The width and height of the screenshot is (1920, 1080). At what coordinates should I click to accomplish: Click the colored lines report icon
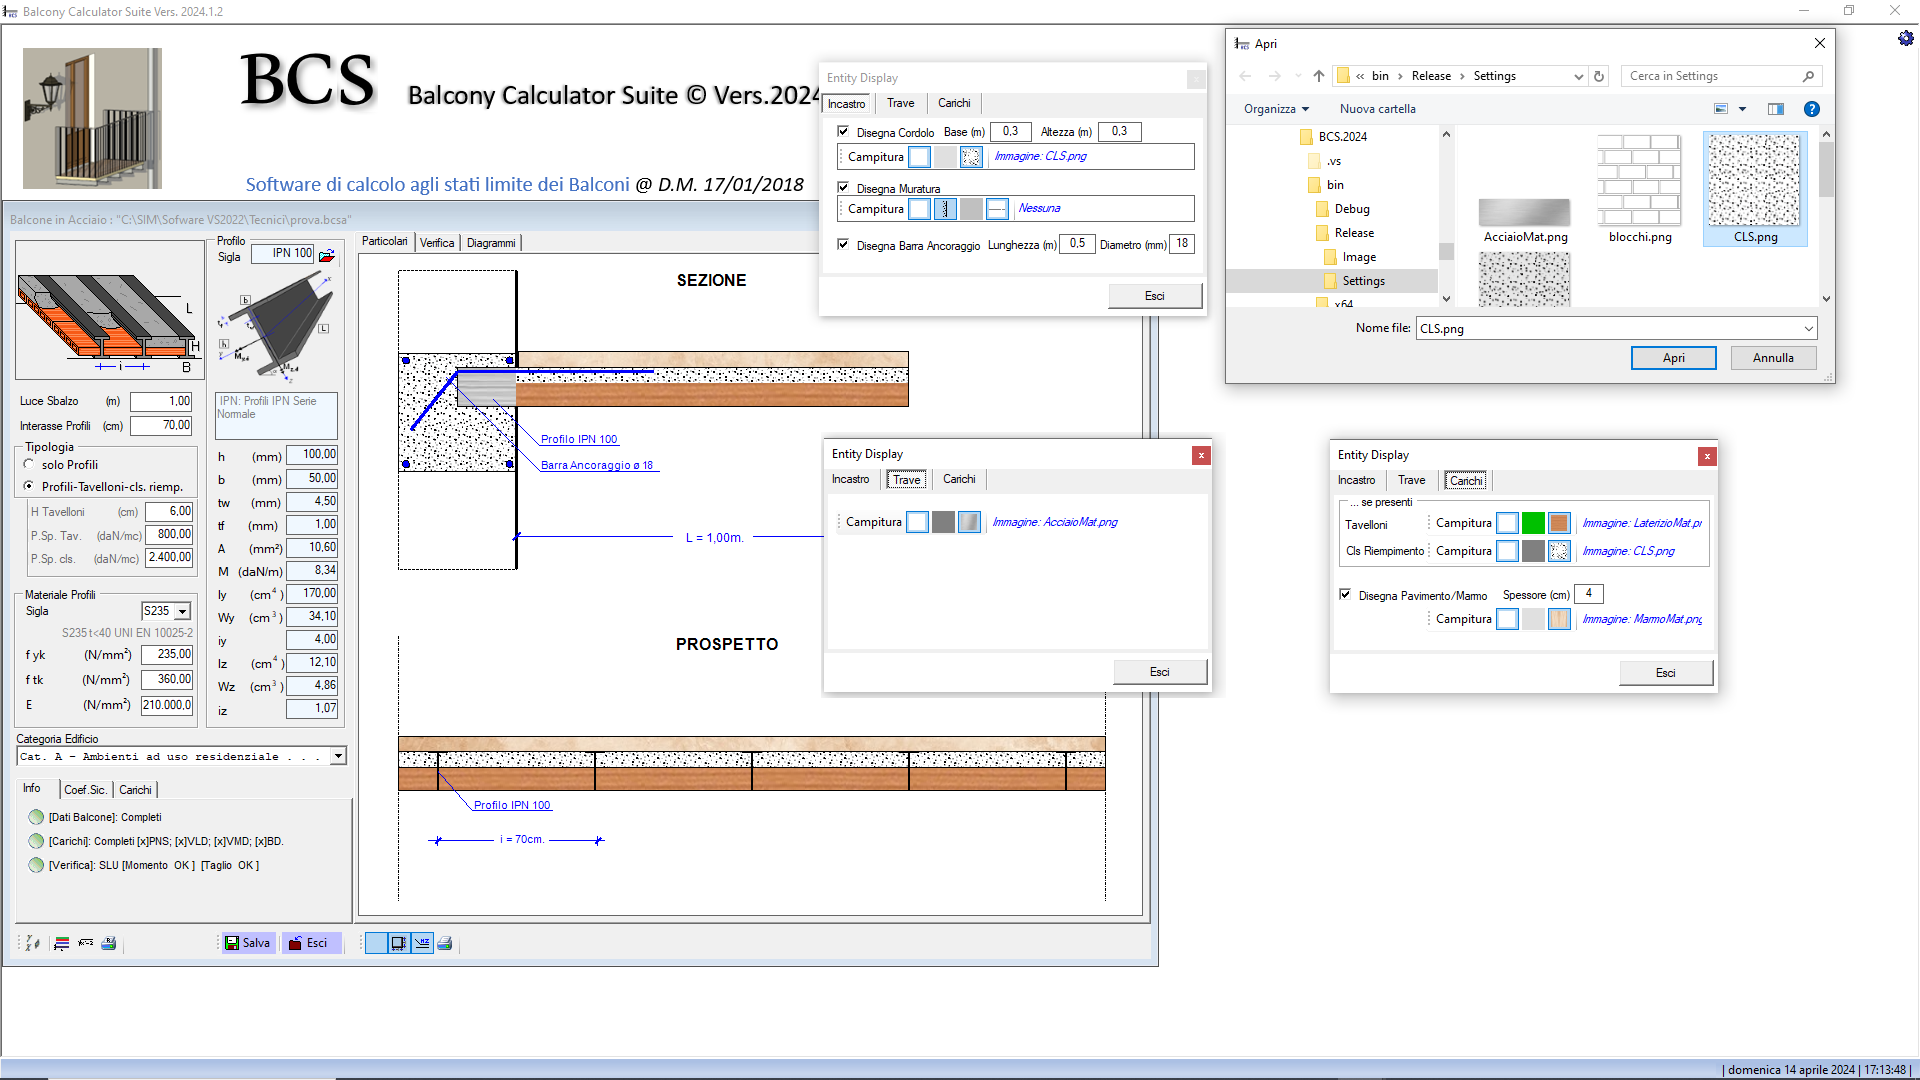click(62, 943)
